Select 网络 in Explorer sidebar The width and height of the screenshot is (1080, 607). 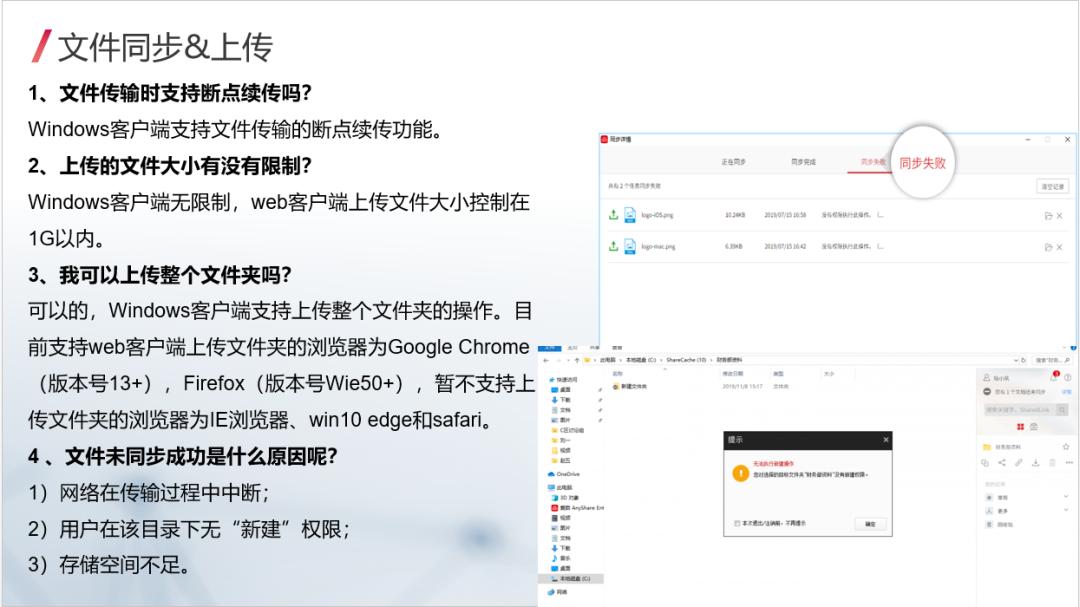[x=558, y=593]
